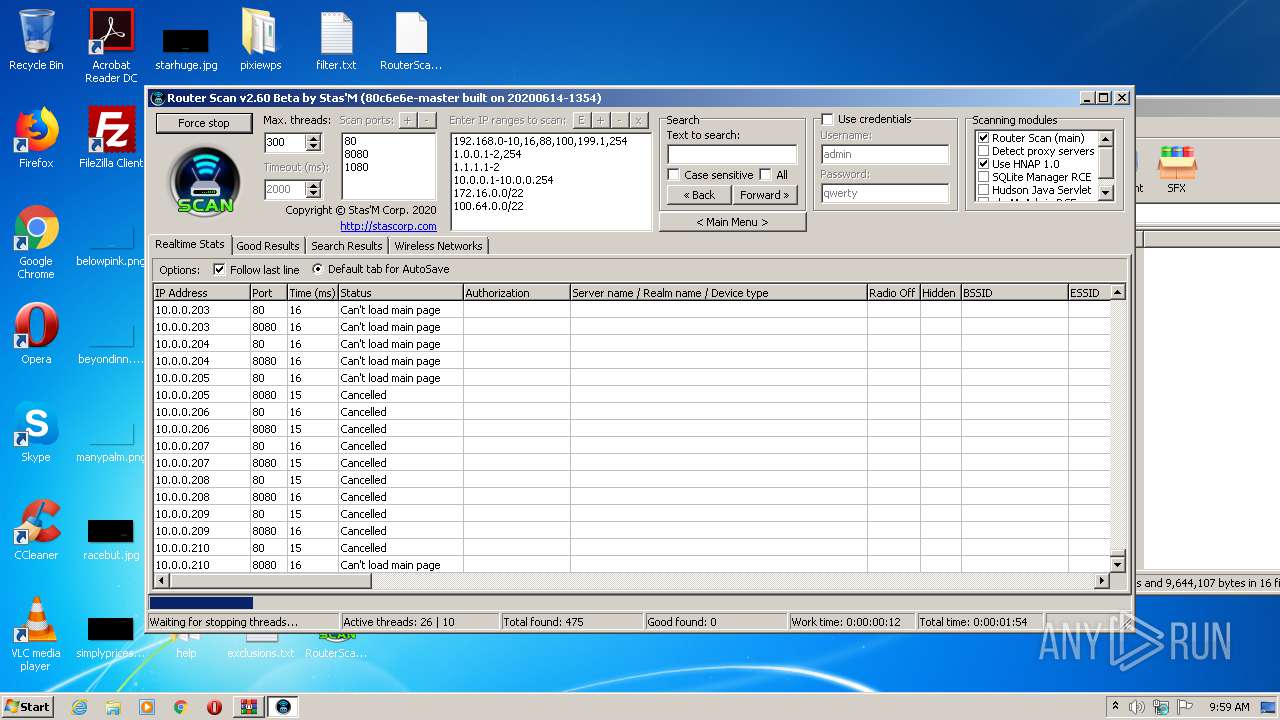Open the pixiewps folder icon

260,40
